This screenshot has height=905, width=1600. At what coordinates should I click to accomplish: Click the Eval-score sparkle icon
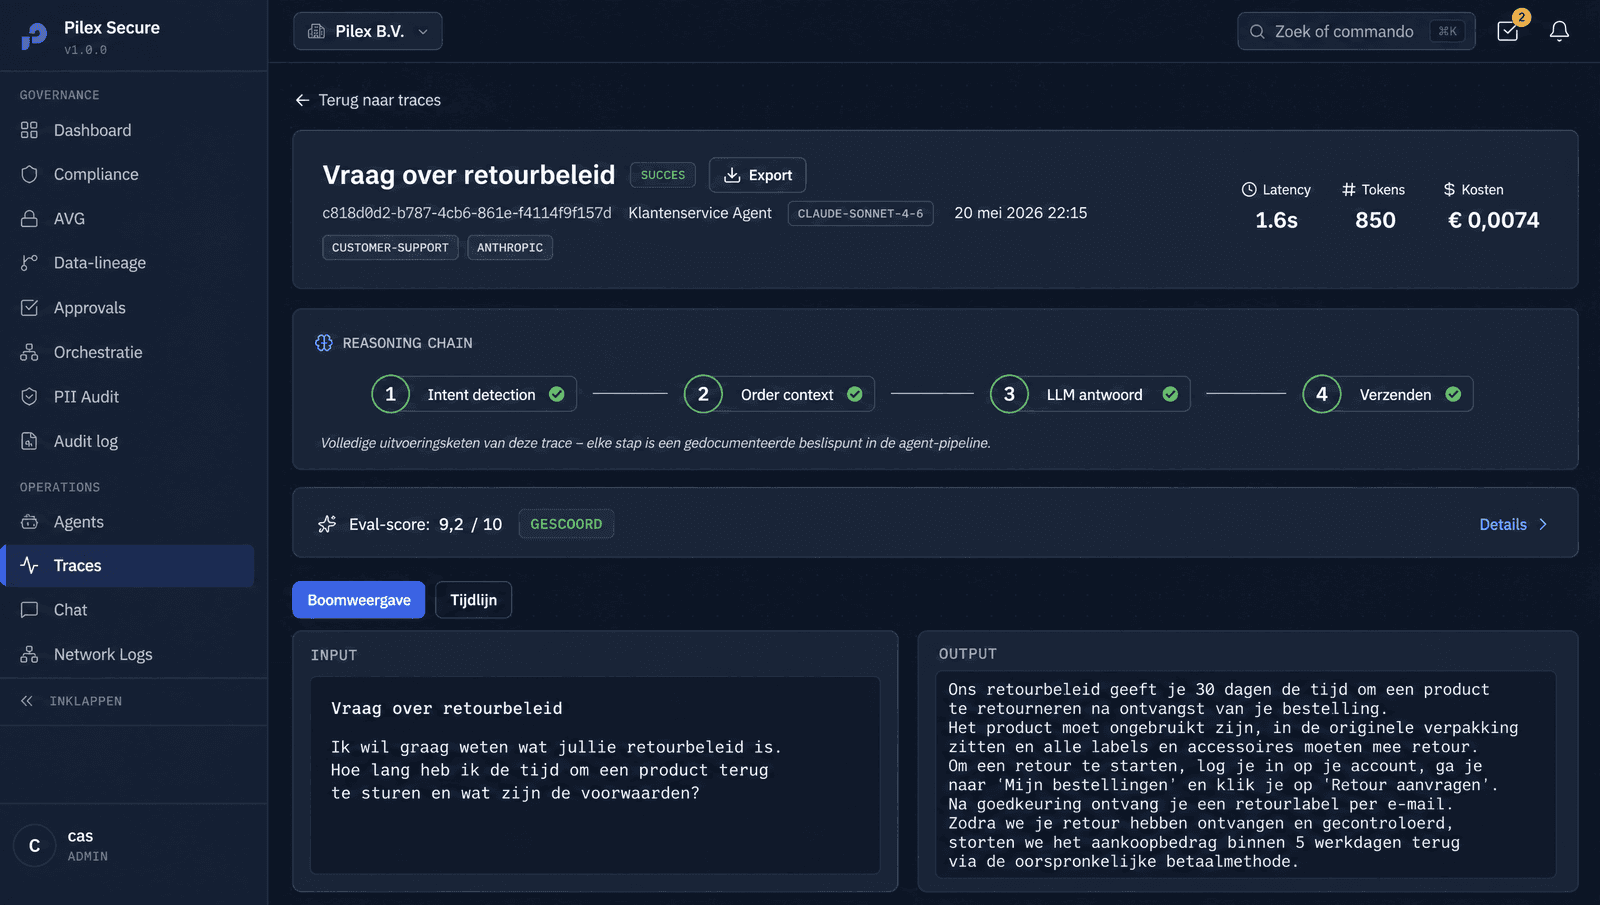(x=327, y=524)
